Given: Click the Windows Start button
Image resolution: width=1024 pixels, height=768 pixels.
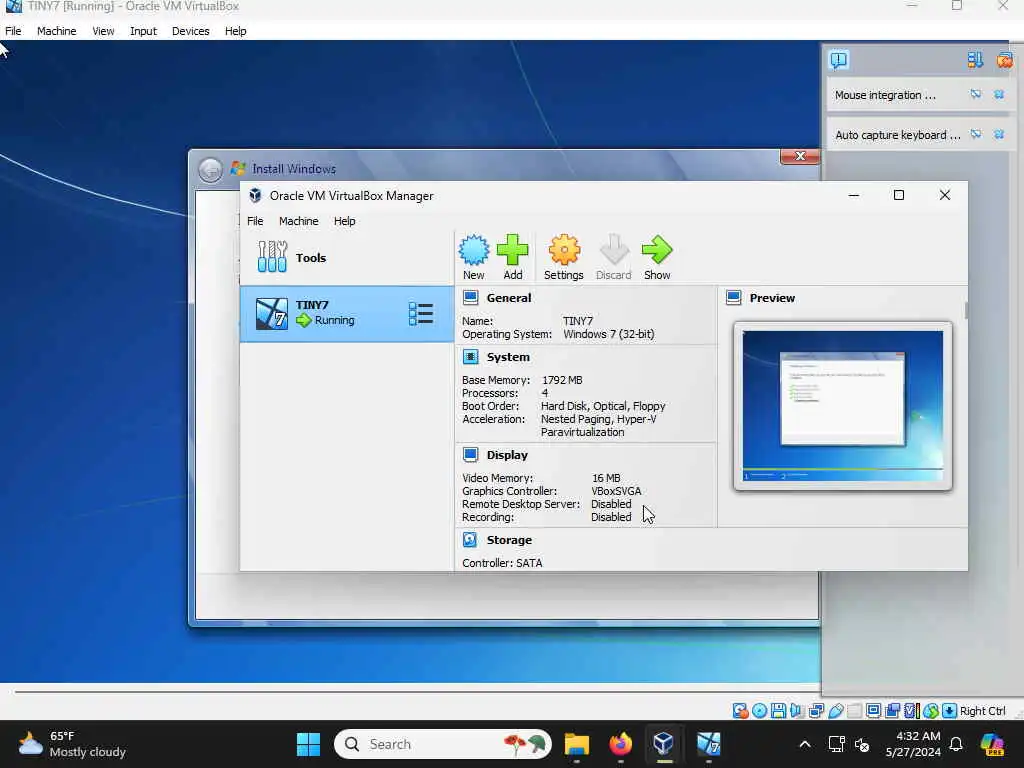Looking at the screenshot, I should tap(308, 744).
